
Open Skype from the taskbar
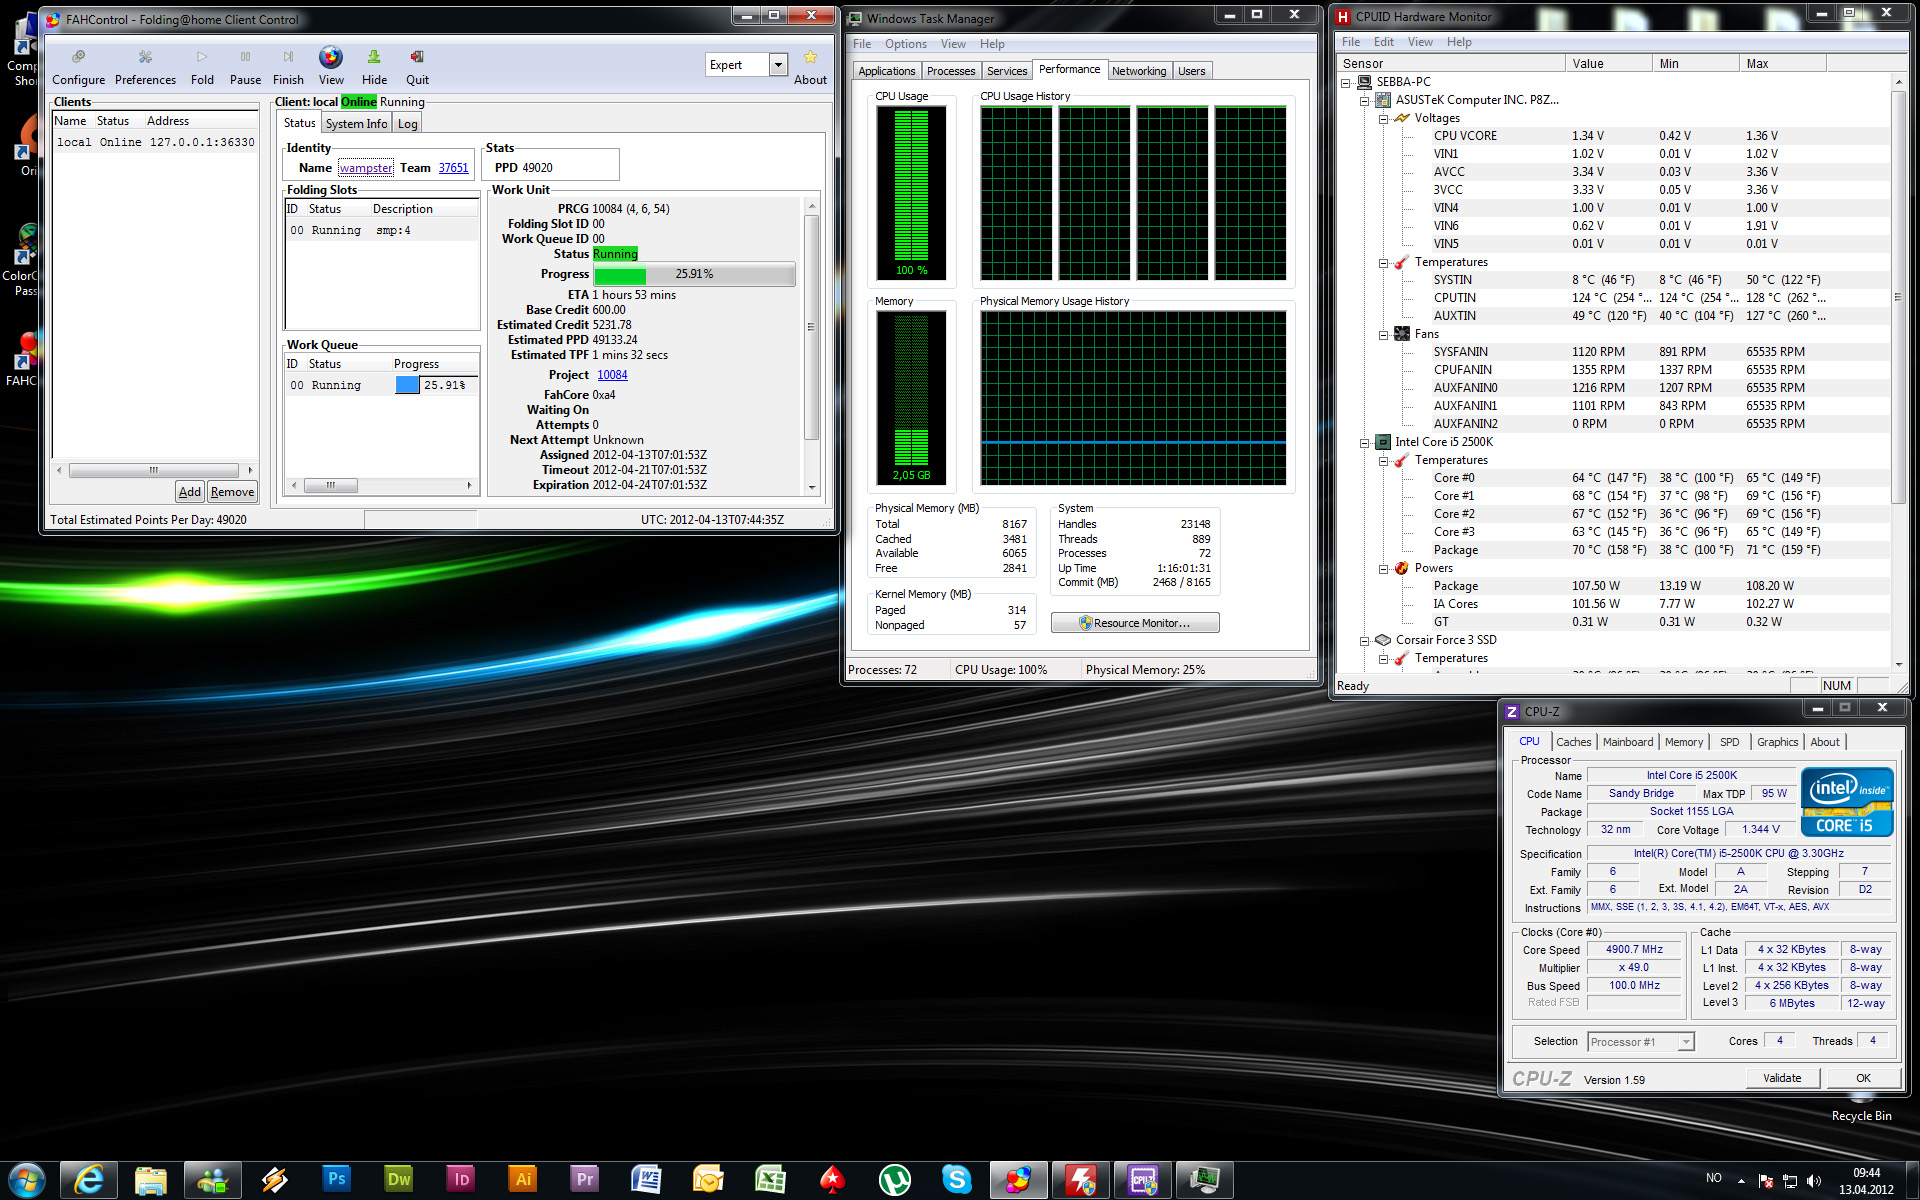(956, 1180)
